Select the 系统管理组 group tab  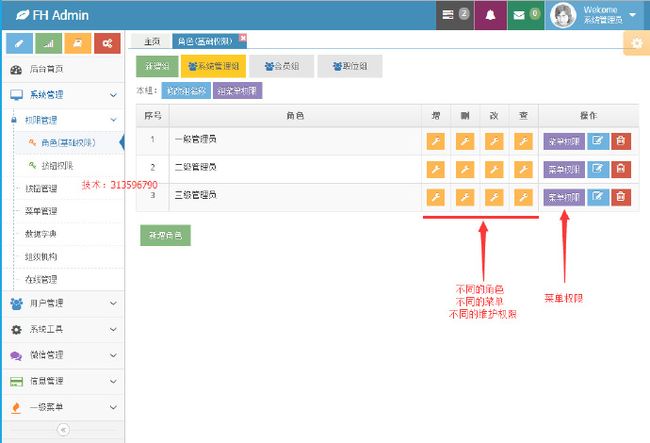[x=213, y=66]
